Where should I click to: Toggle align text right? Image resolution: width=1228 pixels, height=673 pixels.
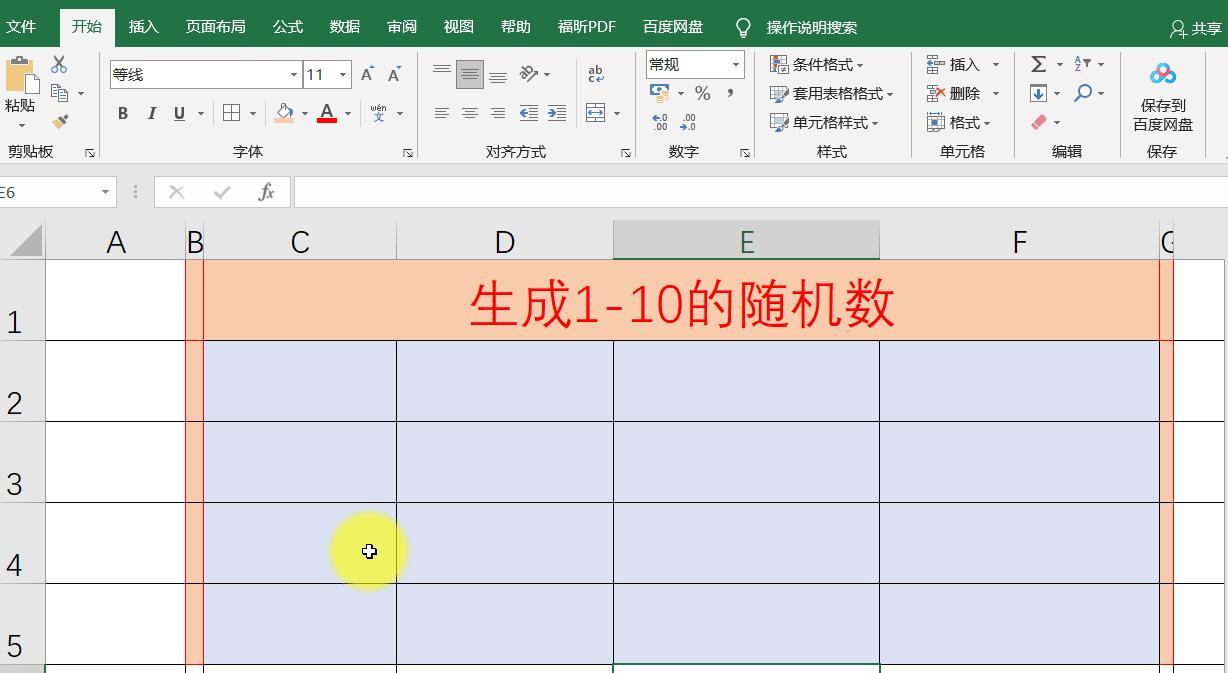498,113
